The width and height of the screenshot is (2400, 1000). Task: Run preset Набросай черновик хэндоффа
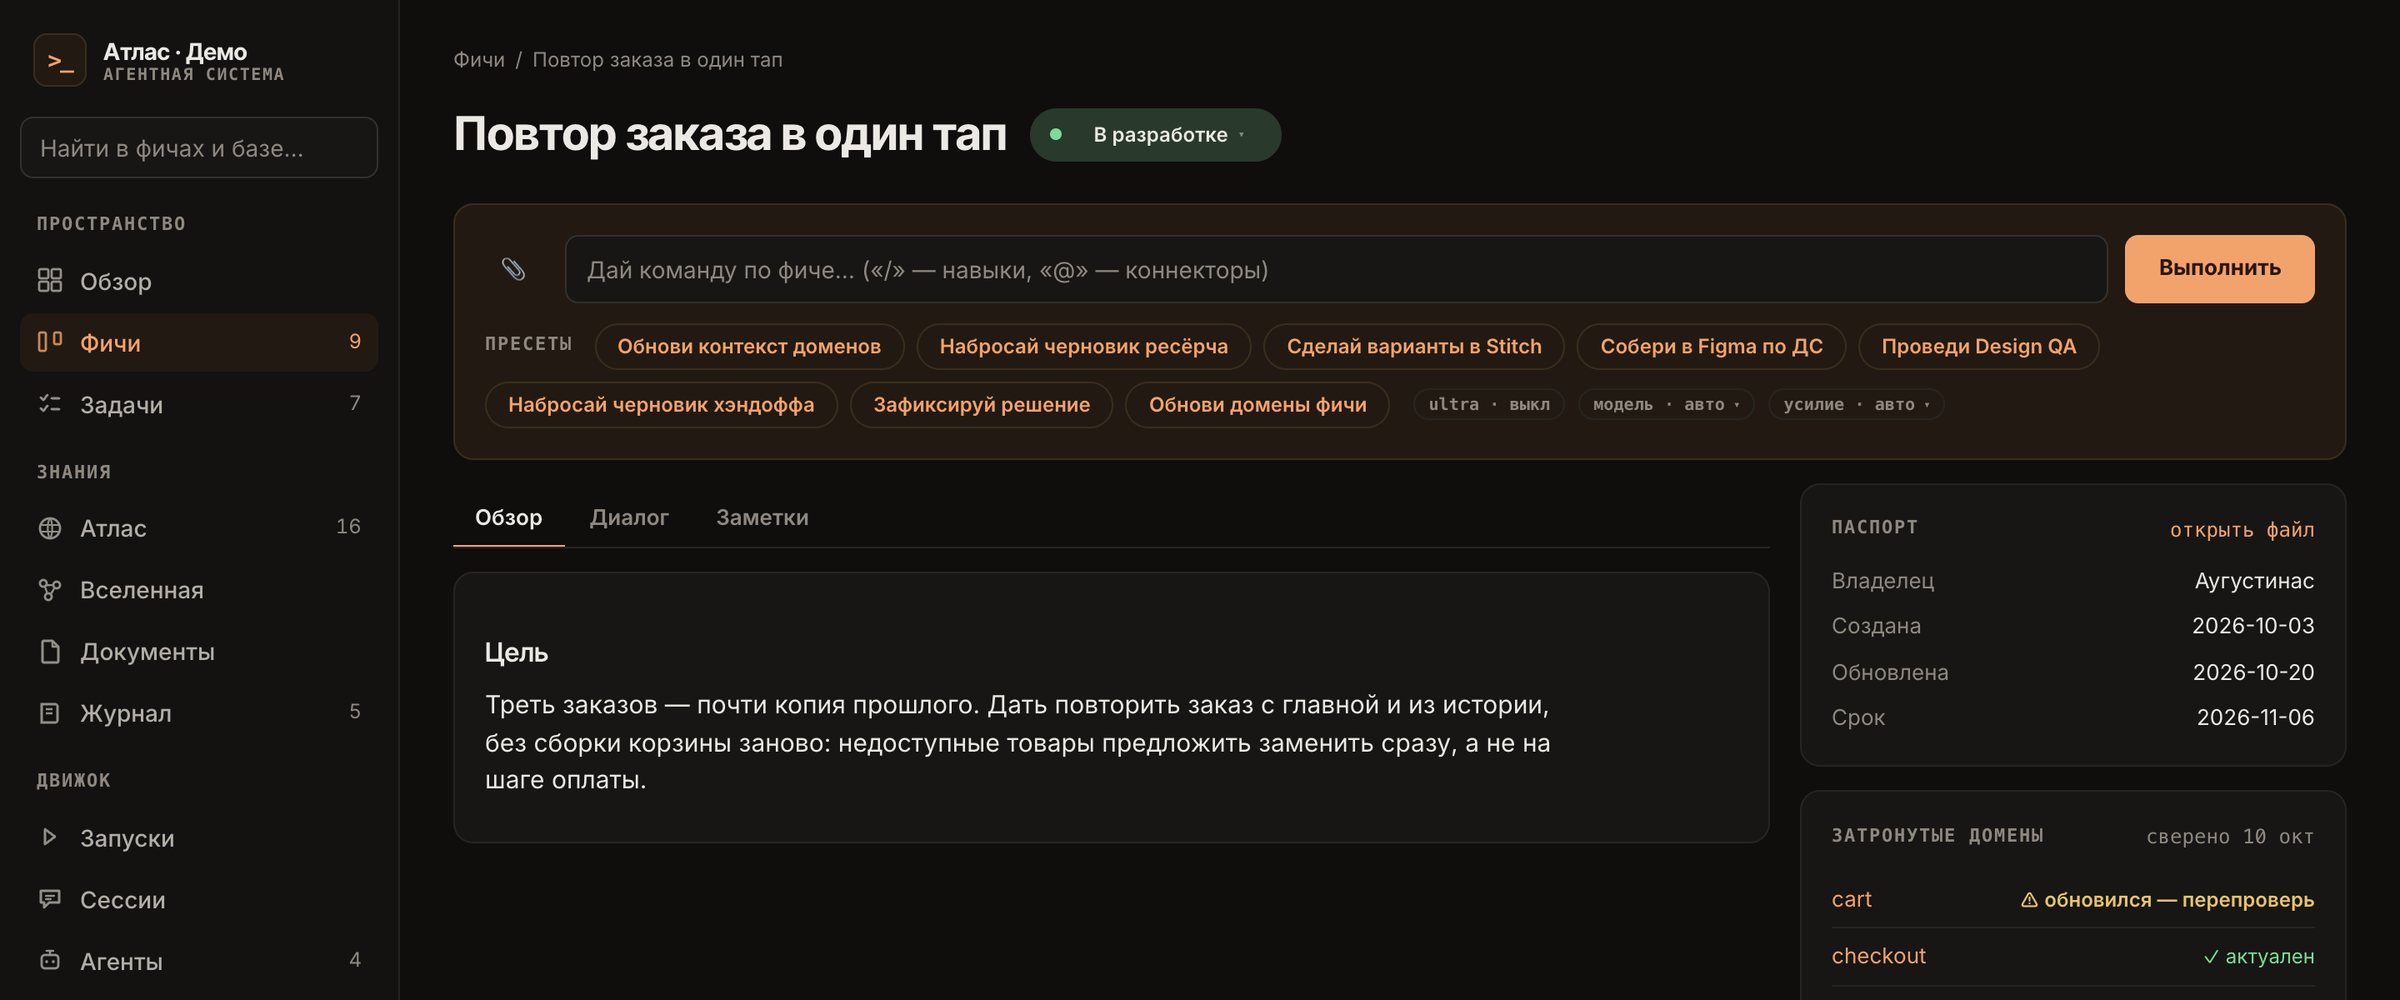point(661,405)
